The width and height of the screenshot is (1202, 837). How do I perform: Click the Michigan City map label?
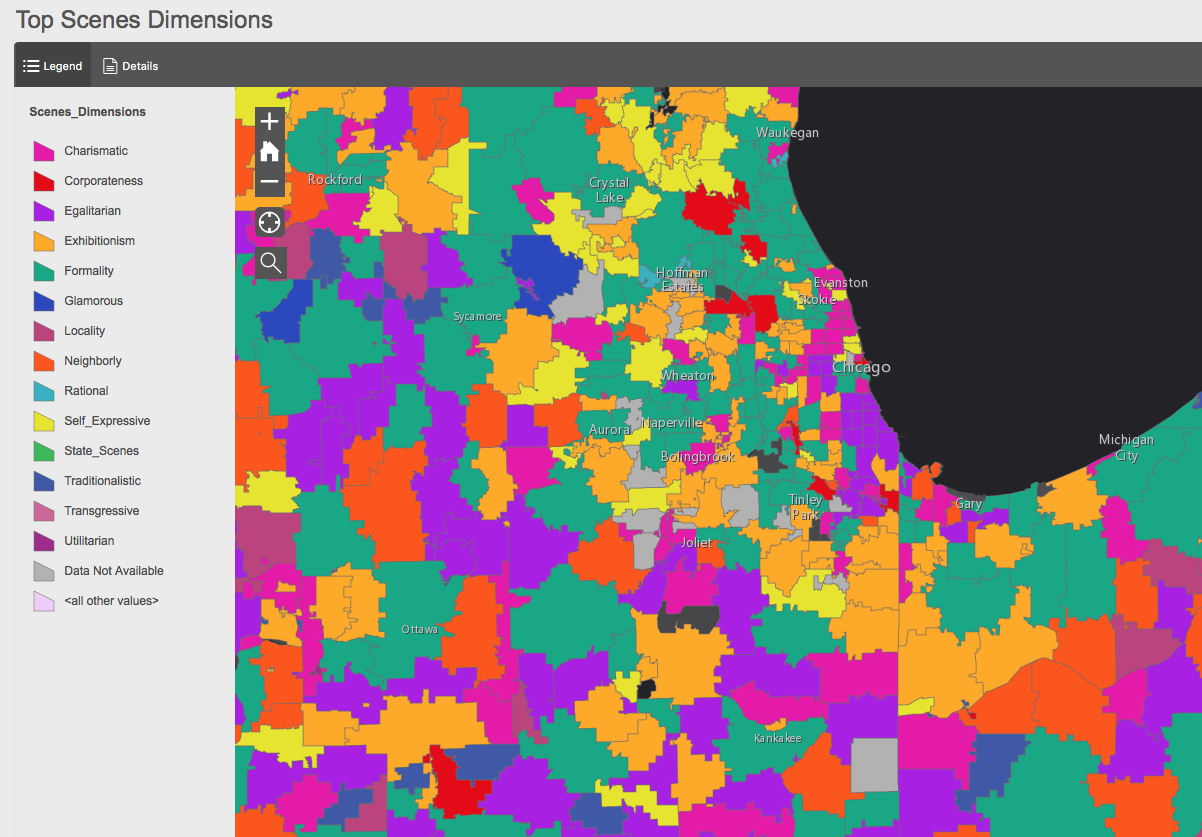[1126, 447]
